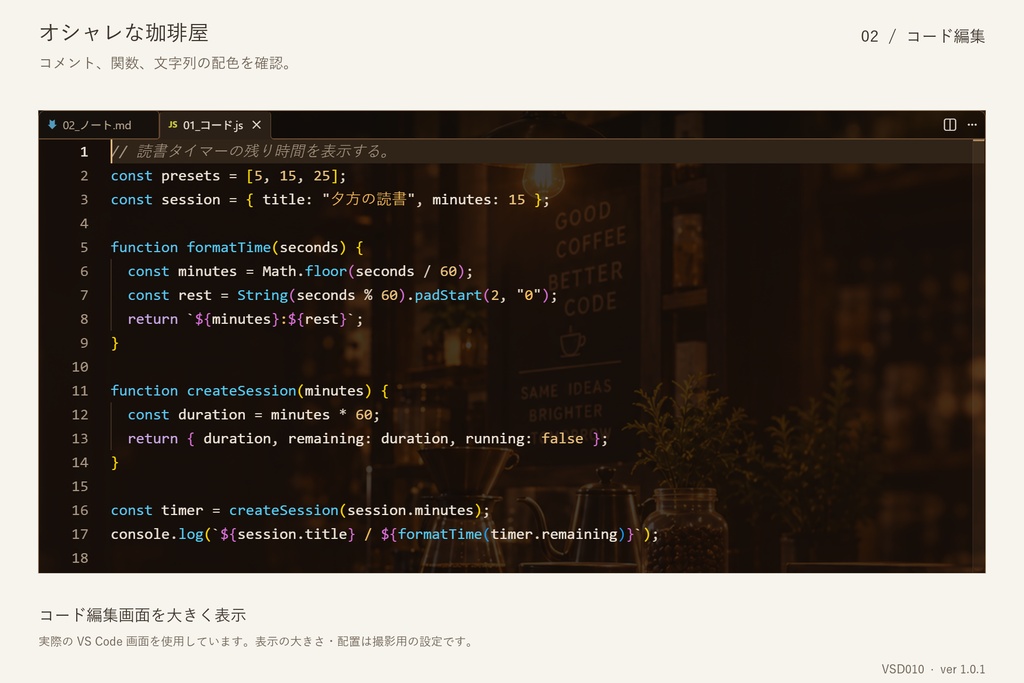Click the return keyword on line 8

pyautogui.click(x=153, y=319)
